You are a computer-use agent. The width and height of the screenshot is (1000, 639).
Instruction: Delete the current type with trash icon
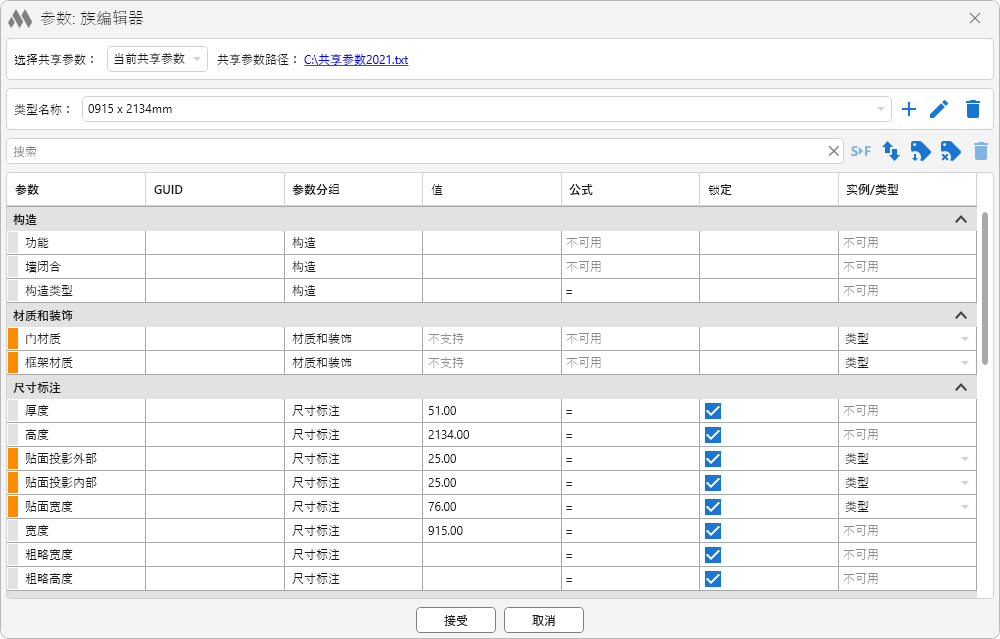[x=973, y=109]
